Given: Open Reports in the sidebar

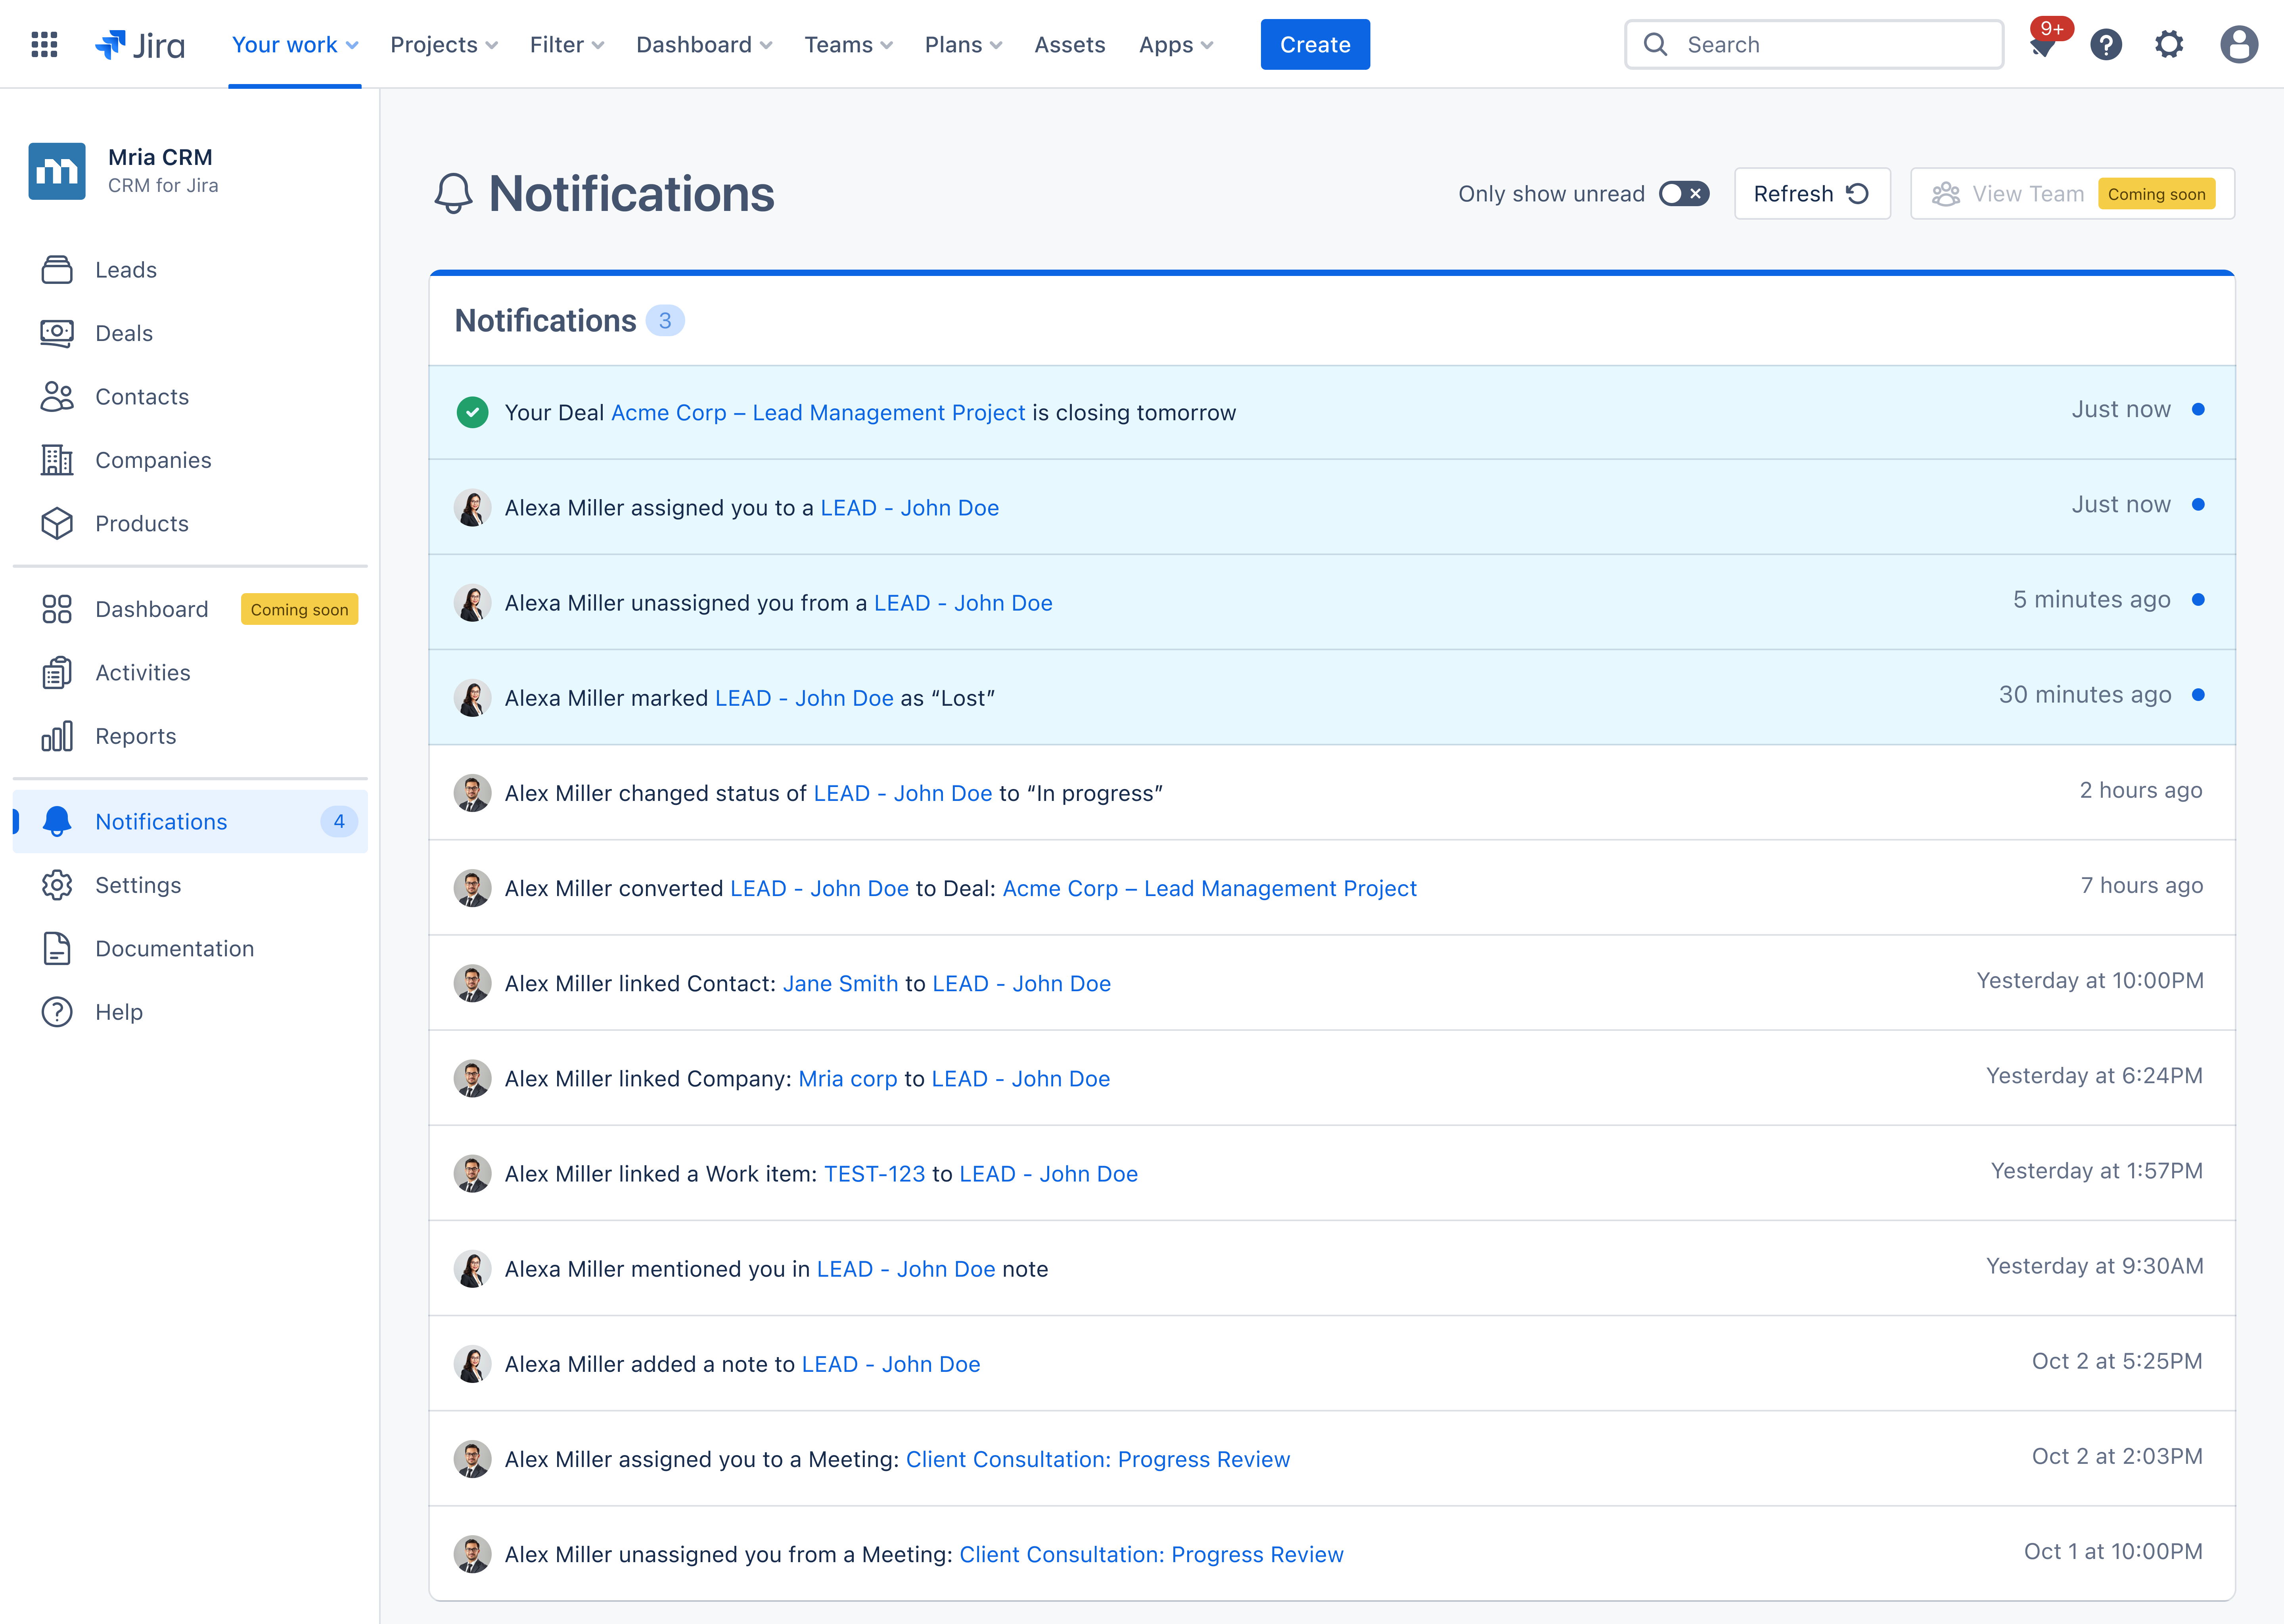Looking at the screenshot, I should (x=190, y=736).
